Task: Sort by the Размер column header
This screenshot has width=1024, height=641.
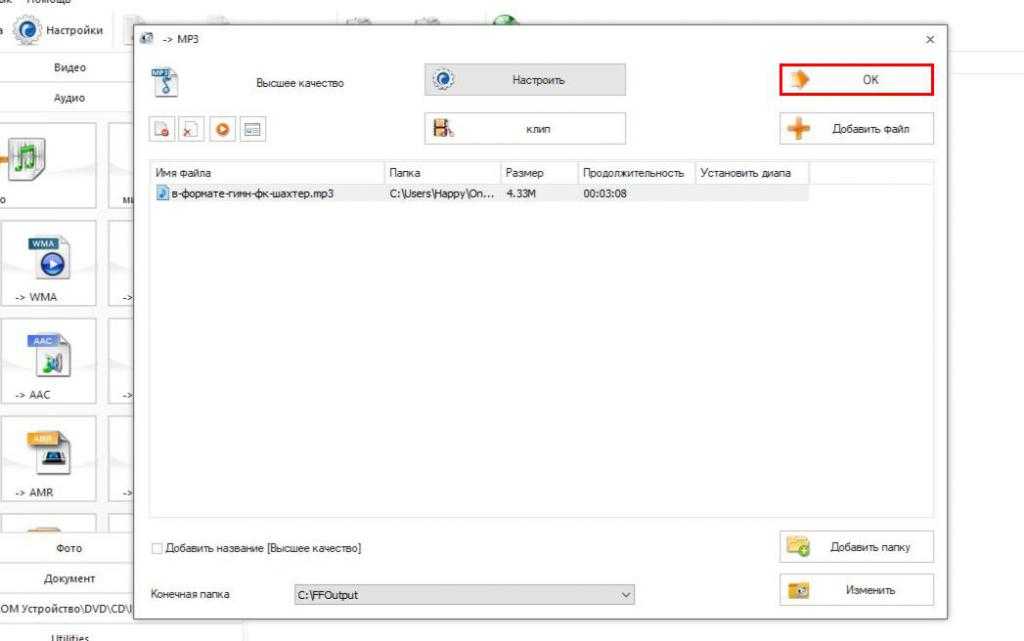Action: pyautogui.click(x=539, y=173)
